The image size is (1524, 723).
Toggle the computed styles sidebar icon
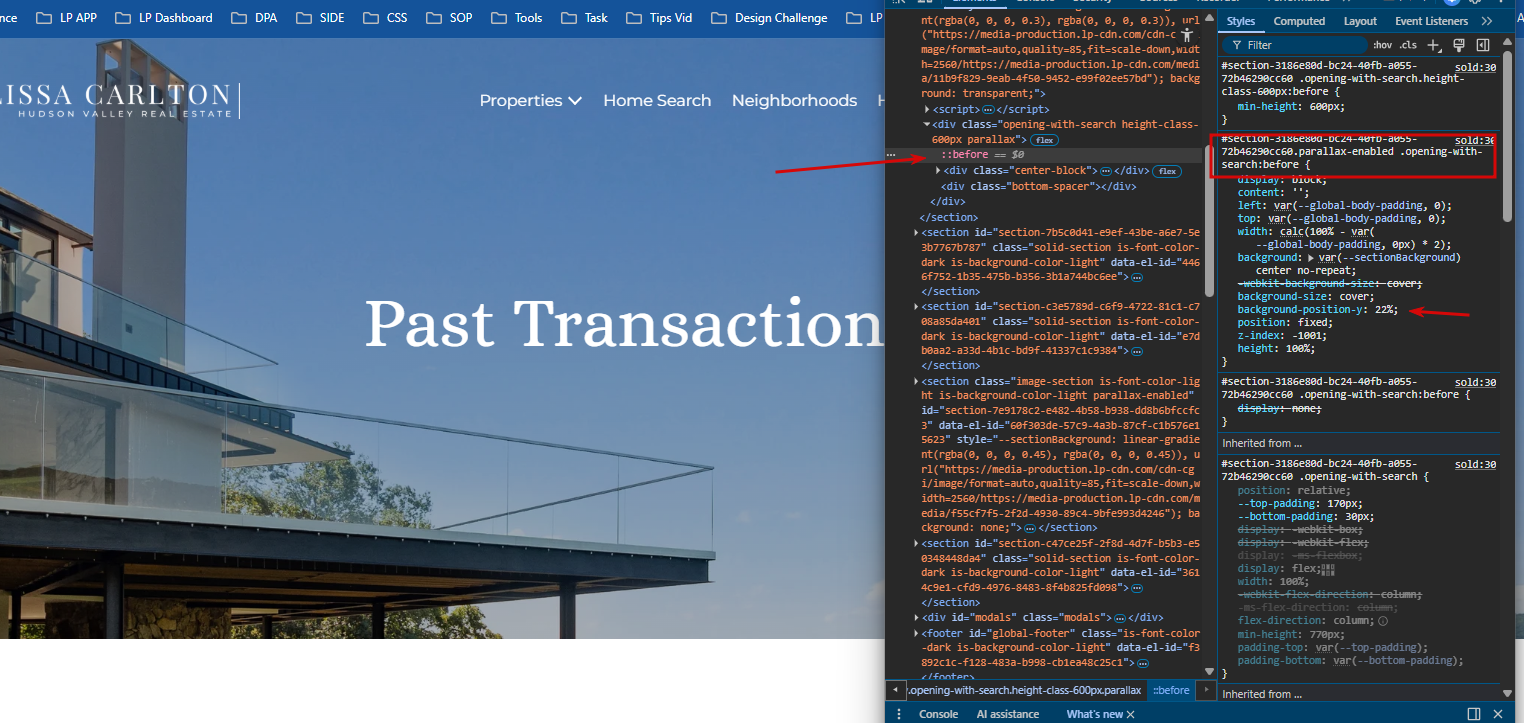1483,45
